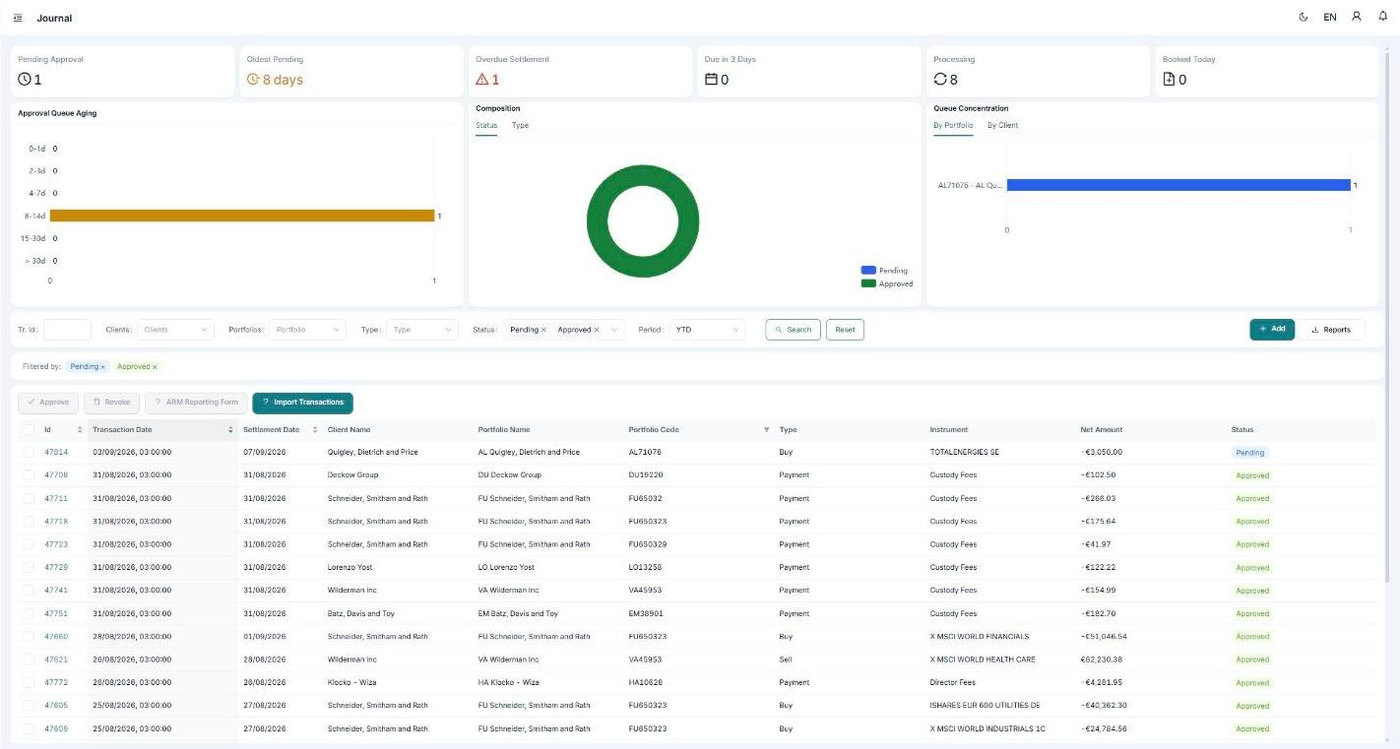Click the Search button
Viewport: 1400px width, 749px height.
(x=793, y=329)
